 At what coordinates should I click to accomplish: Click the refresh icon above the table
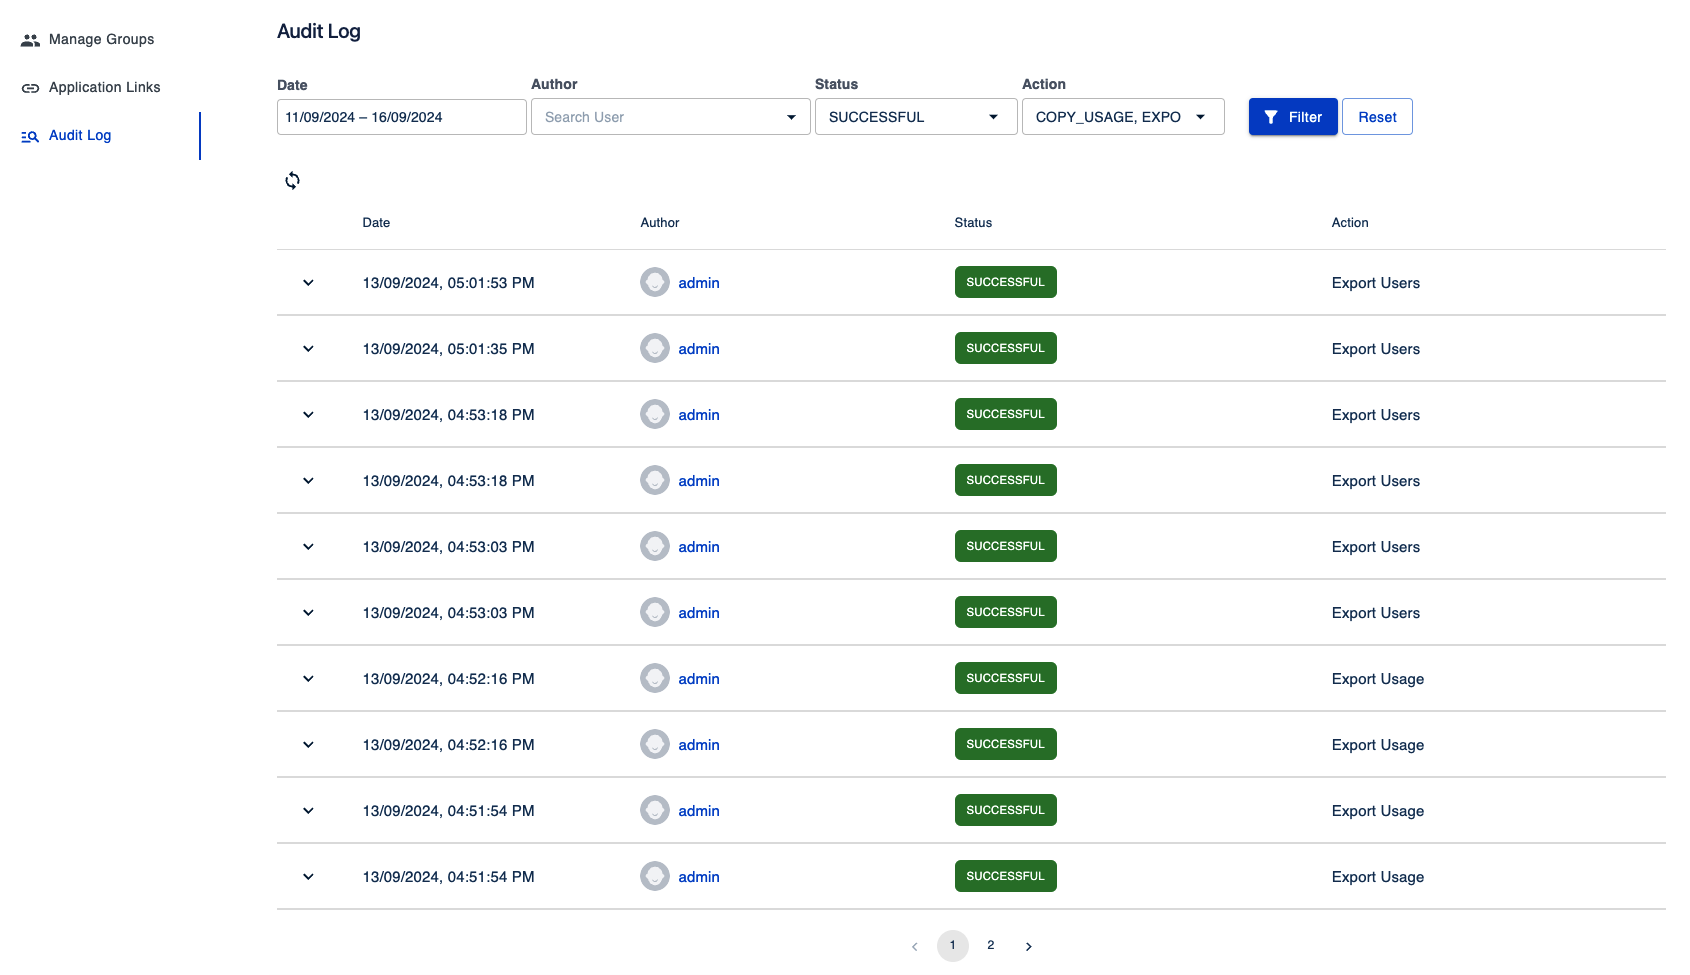click(292, 180)
